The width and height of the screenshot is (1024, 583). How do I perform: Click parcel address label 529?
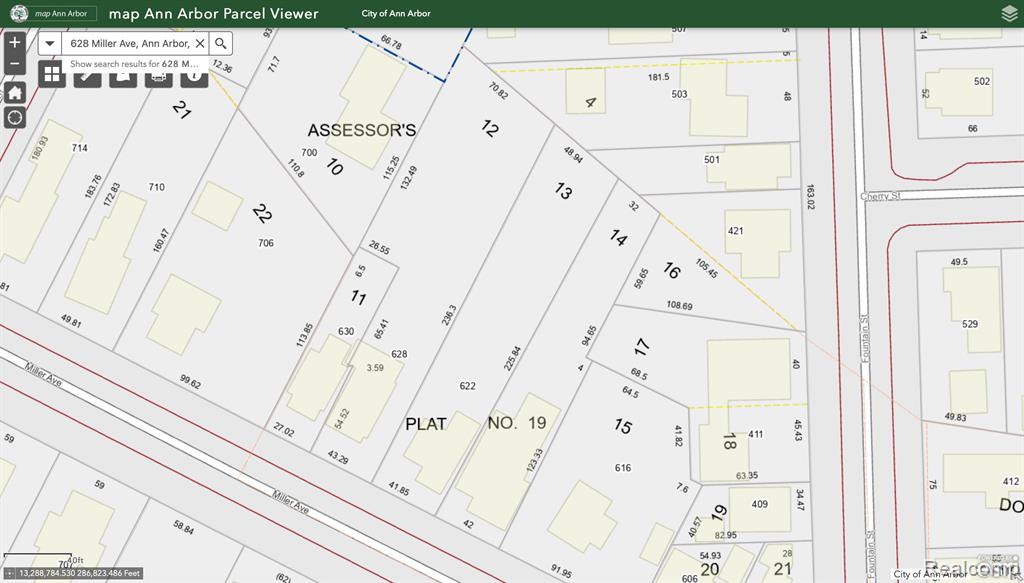[x=970, y=324]
